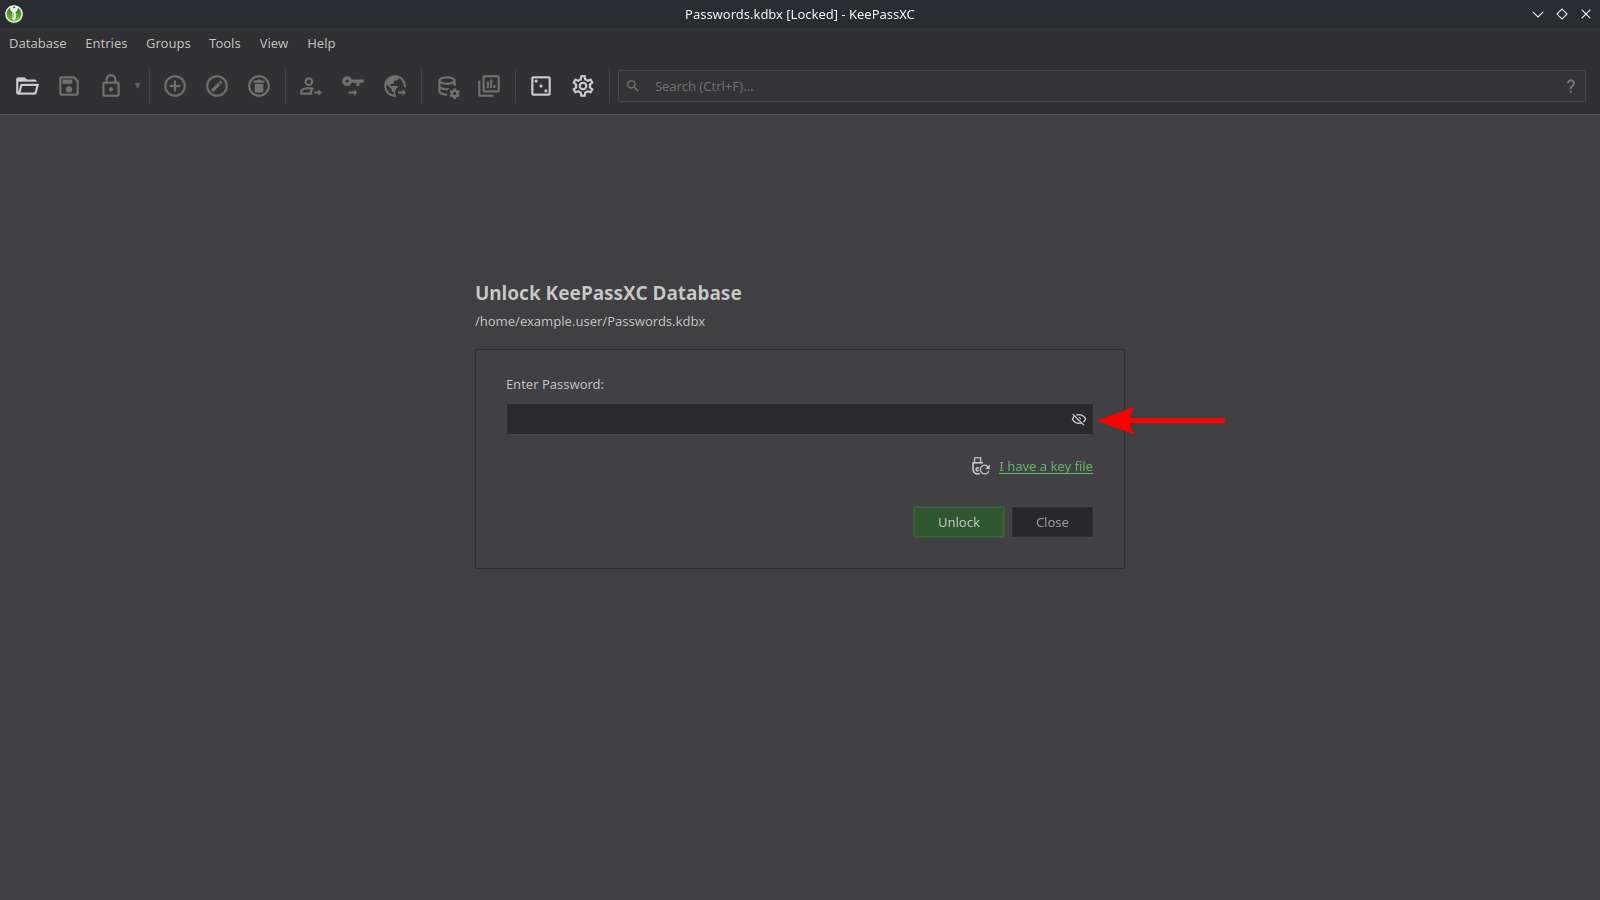
Task: Click the Close button in unlock dialog
Action: pos(1052,522)
